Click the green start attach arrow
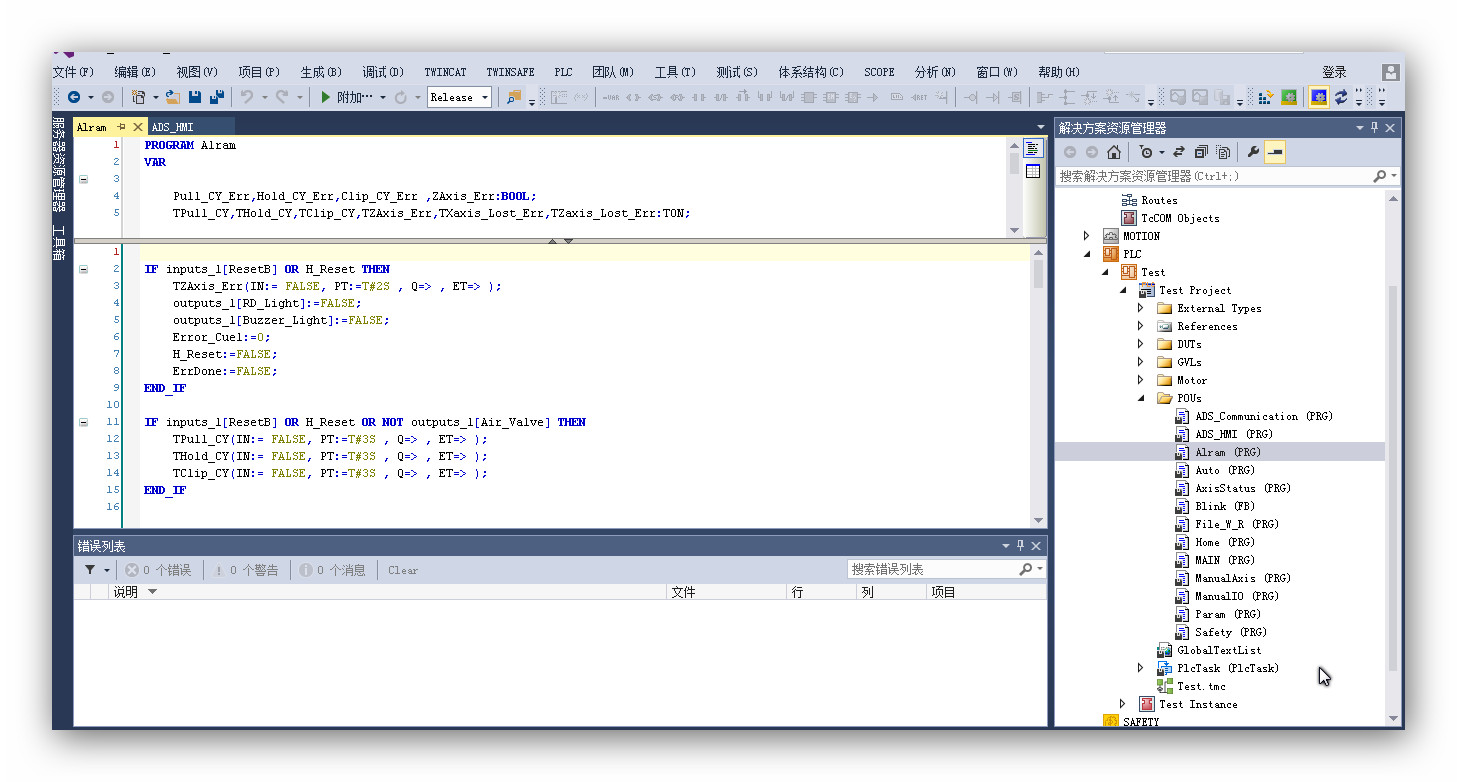The image size is (1457, 782). point(326,97)
